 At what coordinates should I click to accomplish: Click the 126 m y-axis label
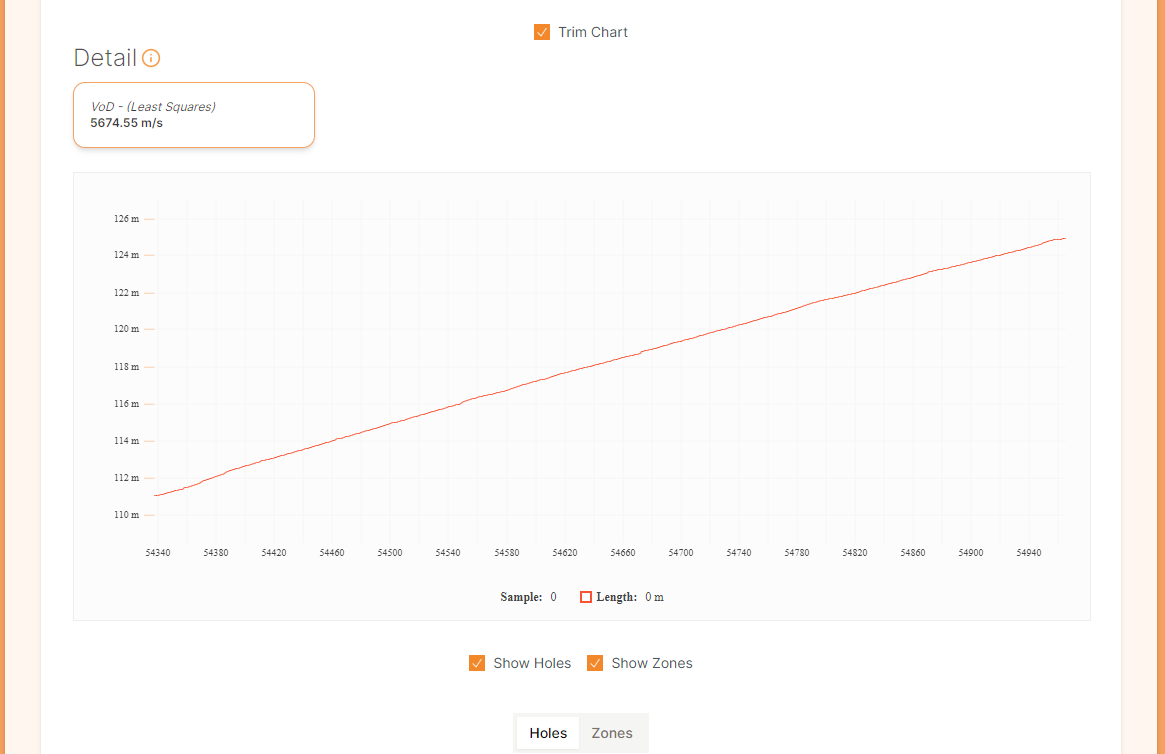click(x=126, y=219)
